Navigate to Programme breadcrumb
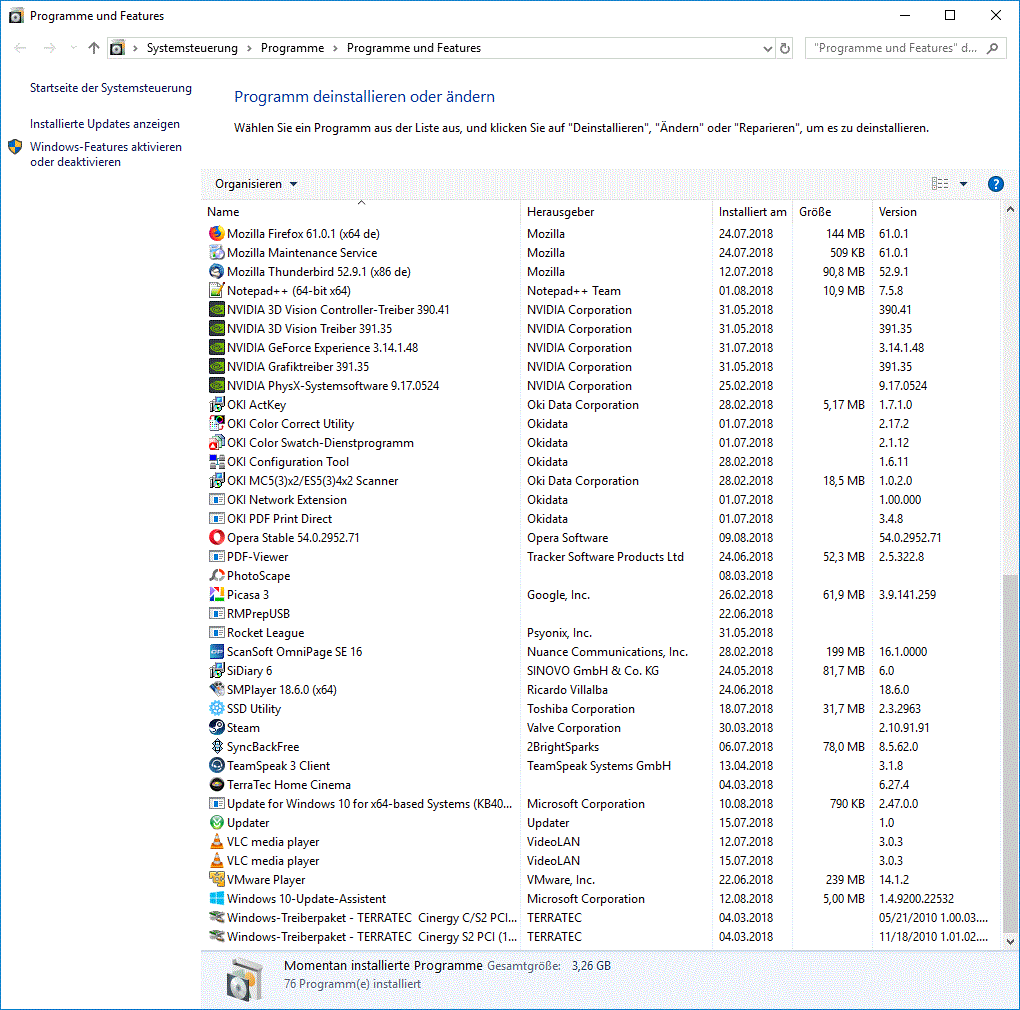Image resolution: width=1020 pixels, height=1010 pixels. pyautogui.click(x=292, y=48)
